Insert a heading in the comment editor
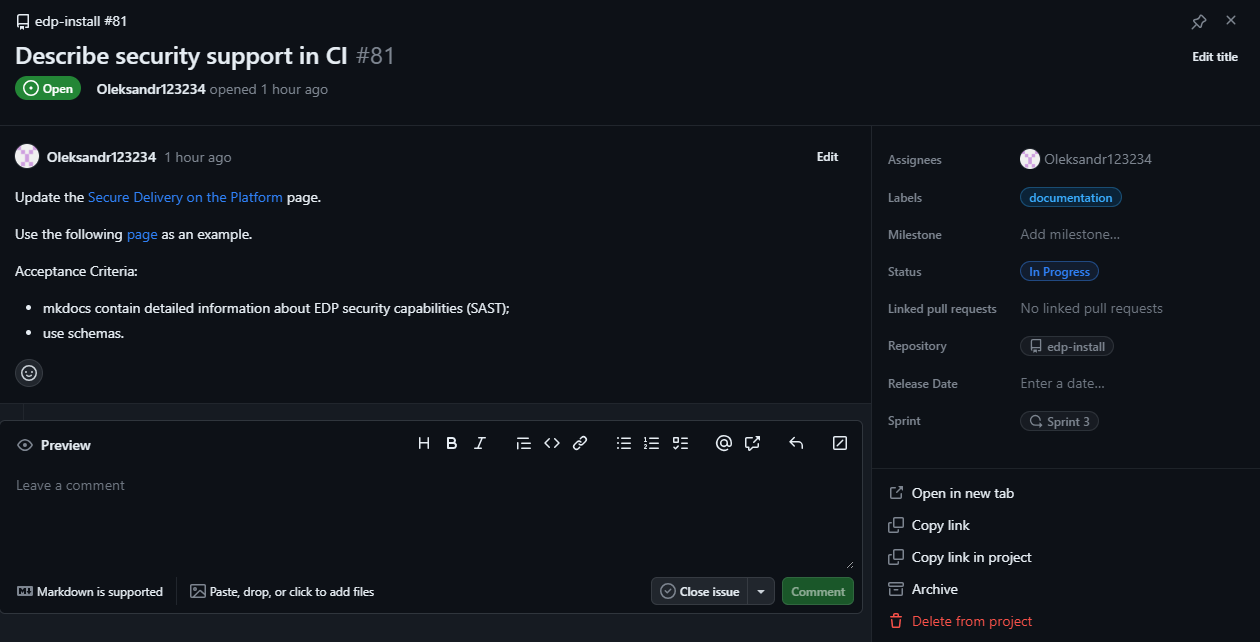Screen dimensions: 1260x642 [x=423, y=443]
